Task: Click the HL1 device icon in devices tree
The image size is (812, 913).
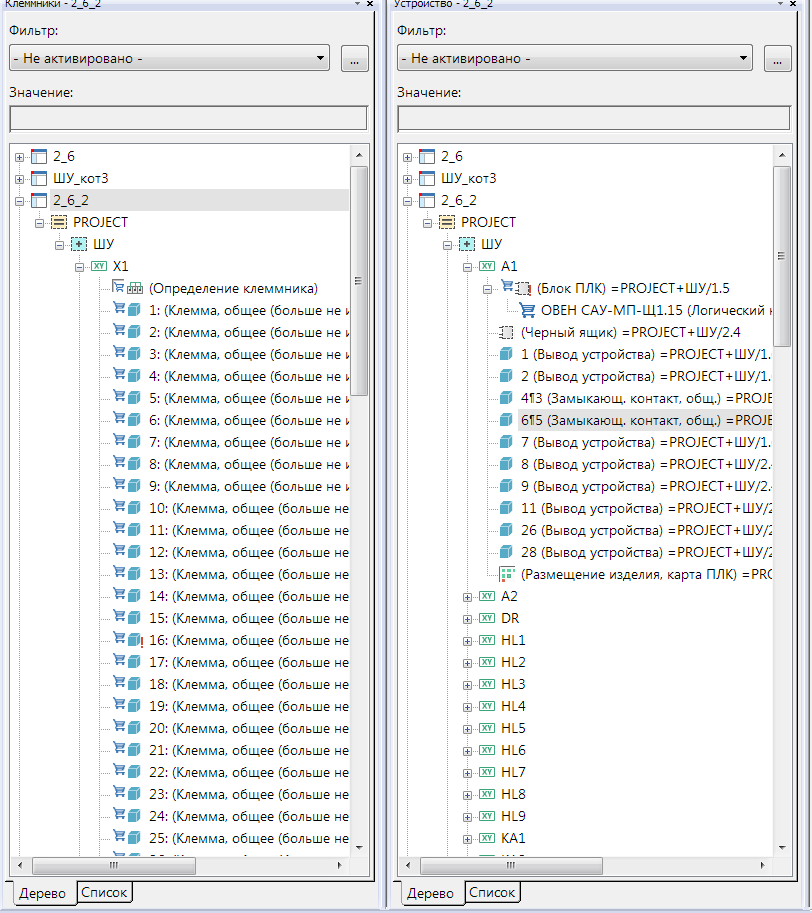Action: point(487,640)
